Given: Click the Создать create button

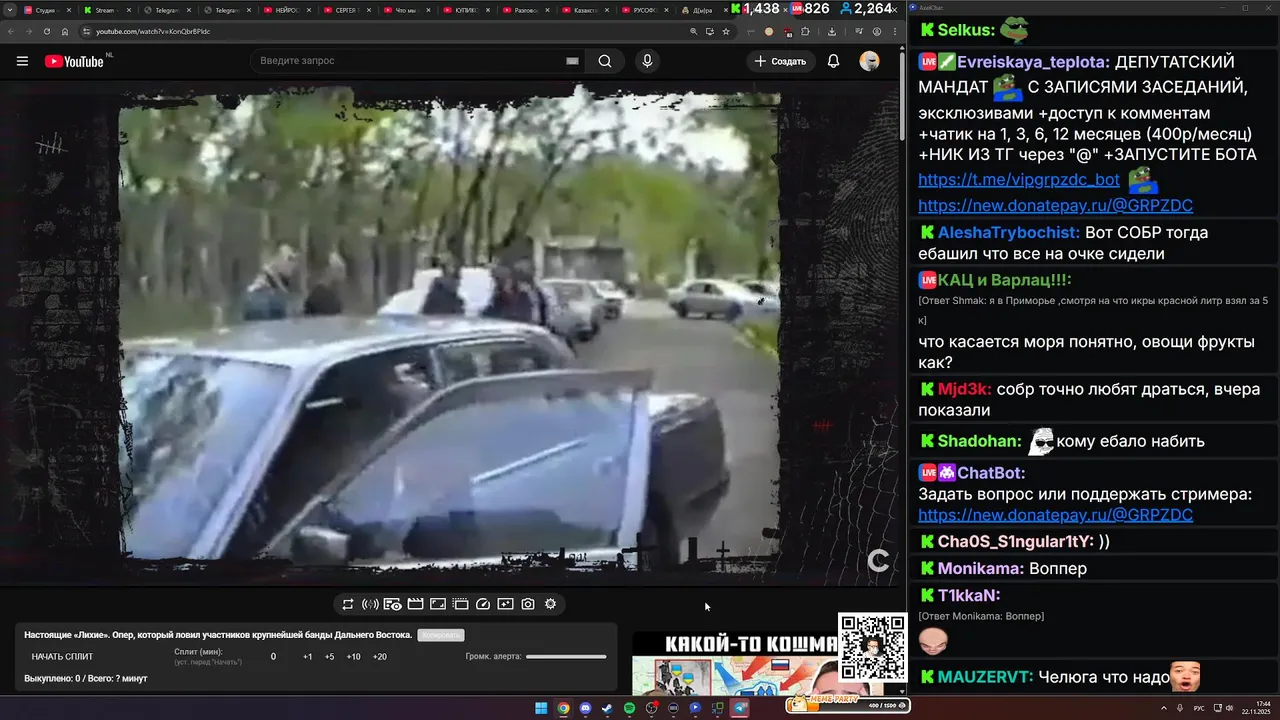Looking at the screenshot, I should coord(780,61).
